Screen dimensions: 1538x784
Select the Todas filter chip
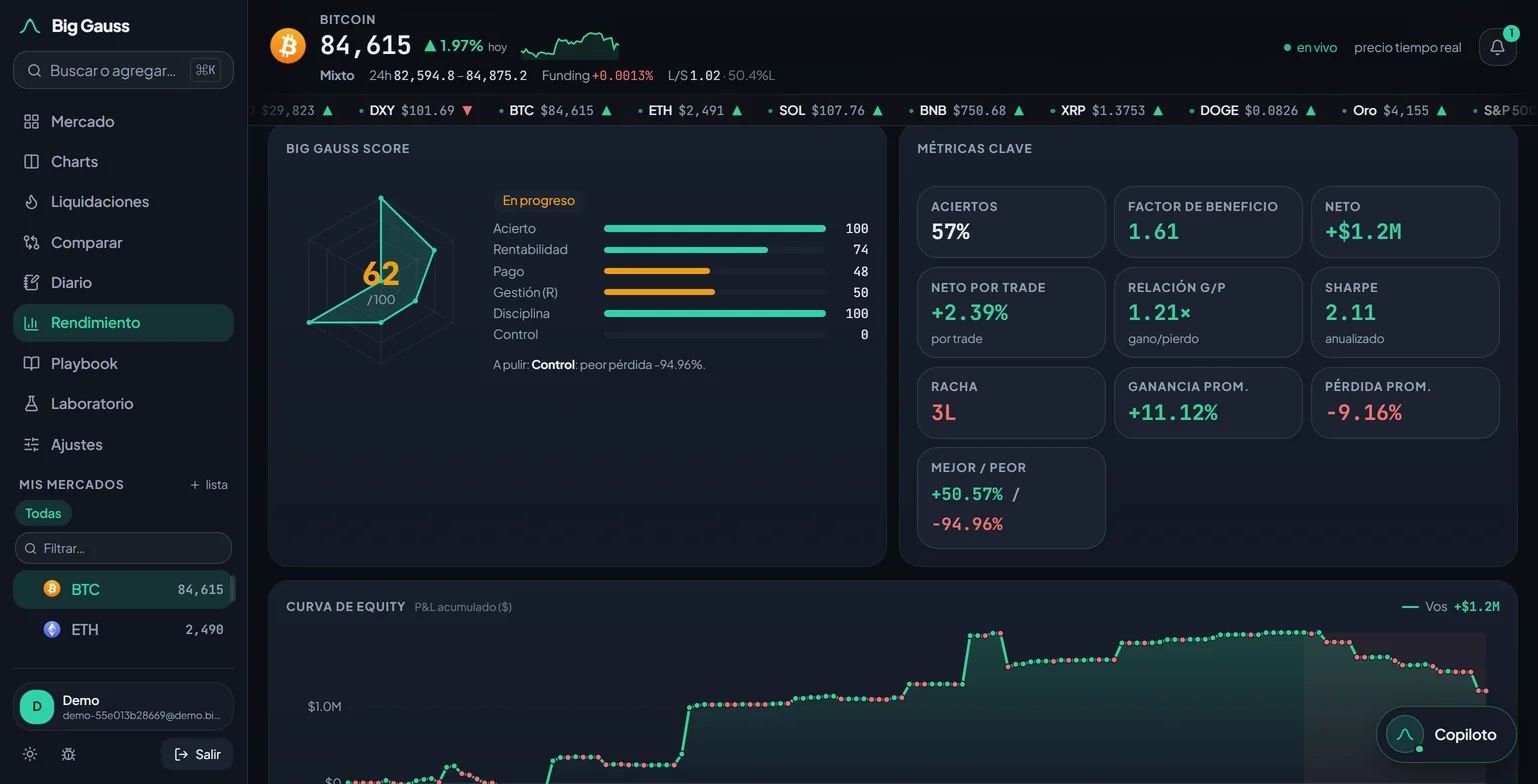pos(43,513)
